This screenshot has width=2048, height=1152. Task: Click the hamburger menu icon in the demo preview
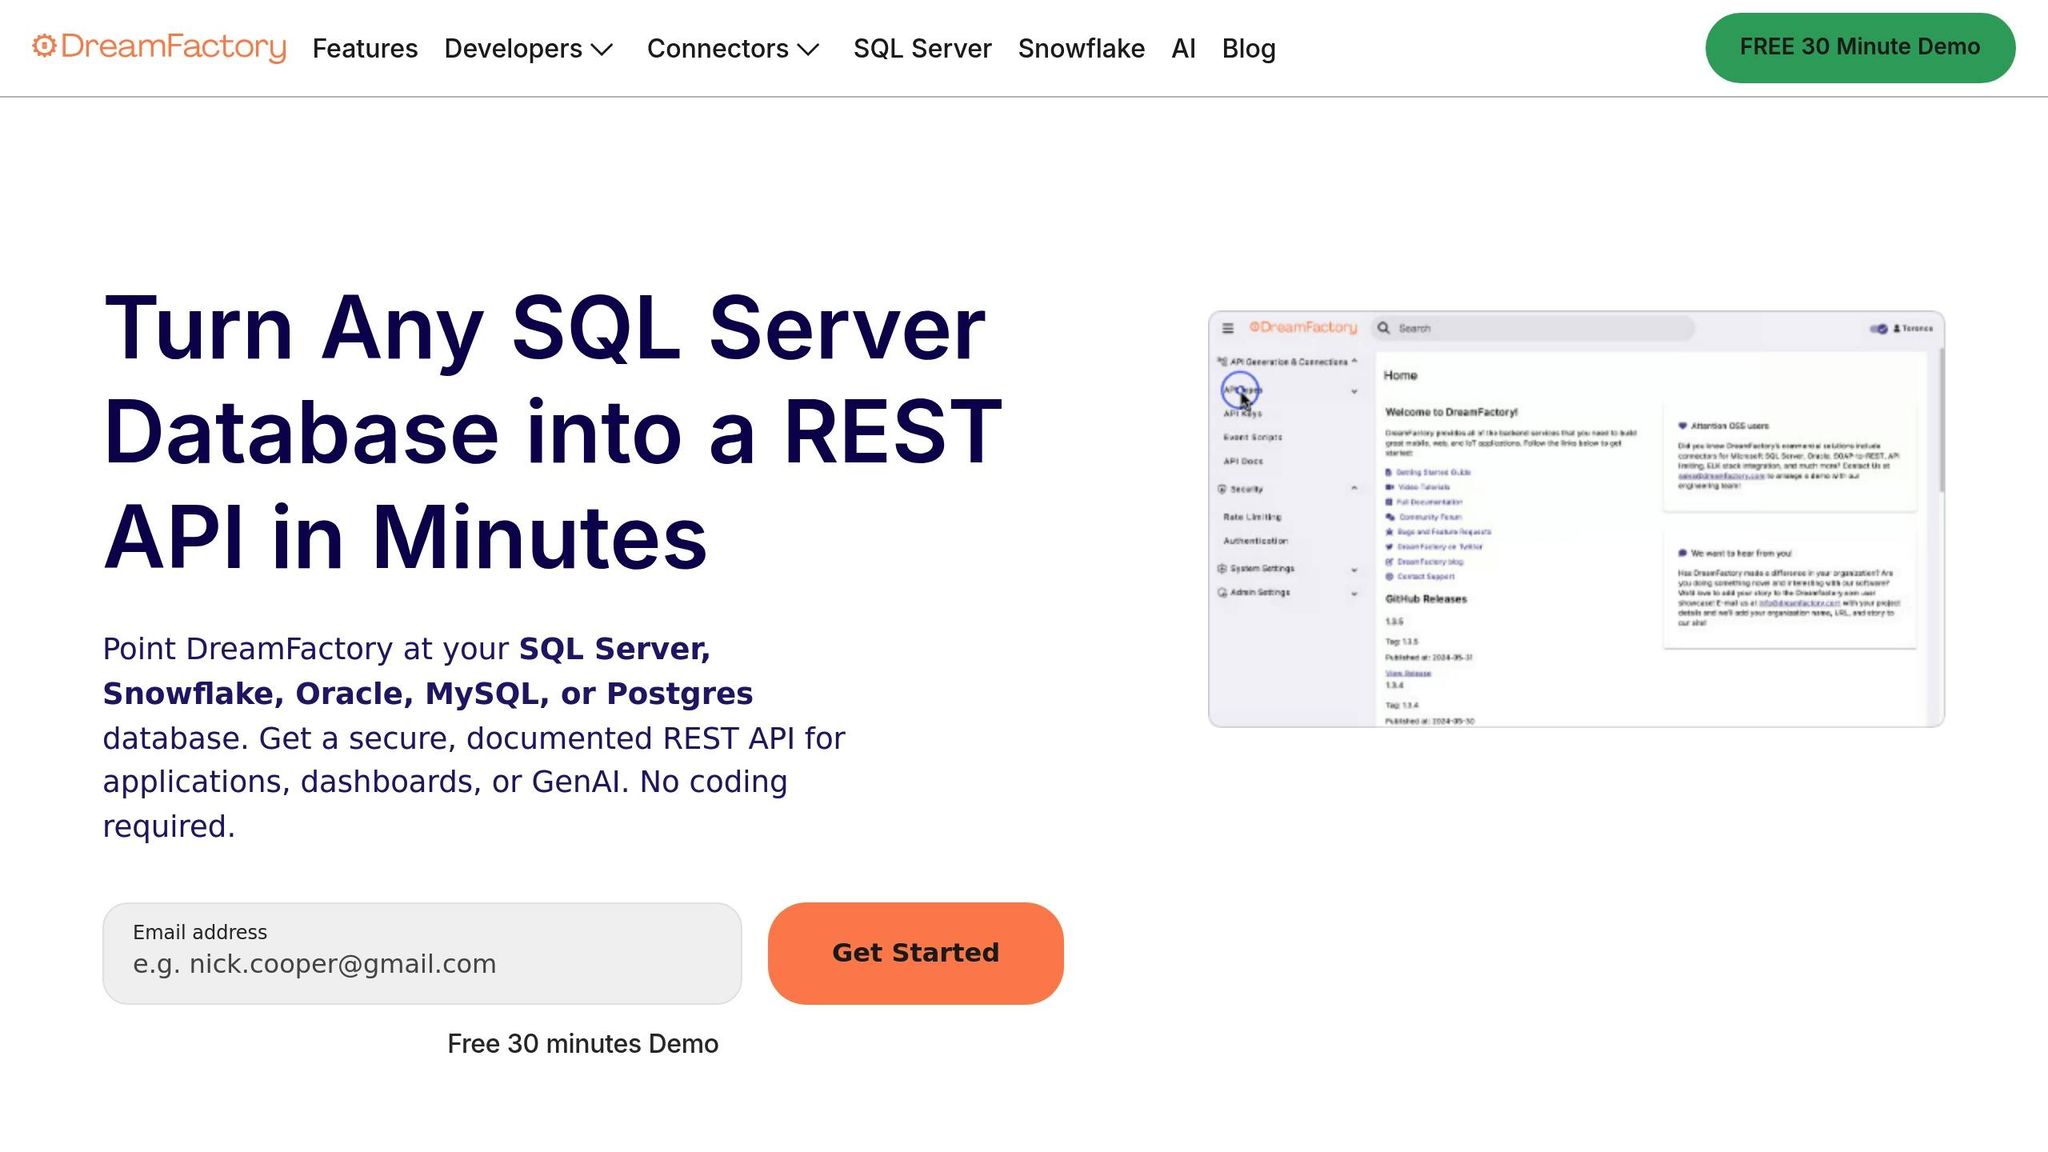click(x=1228, y=328)
